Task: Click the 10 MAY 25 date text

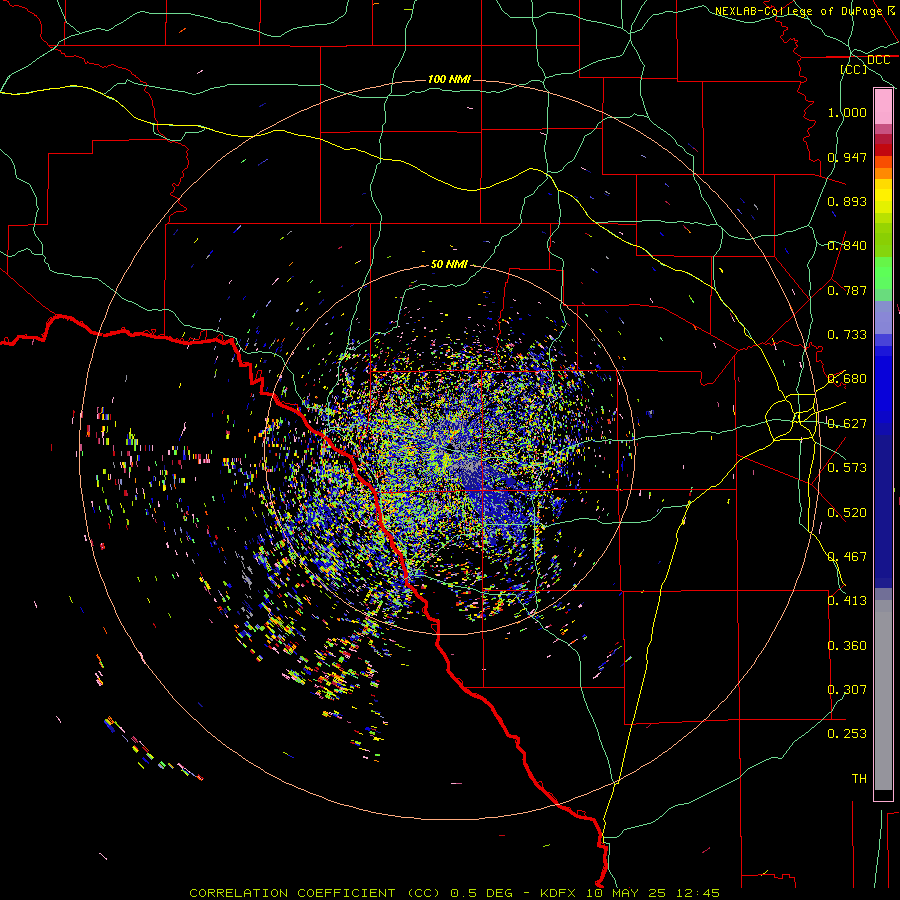Action: click(625, 893)
